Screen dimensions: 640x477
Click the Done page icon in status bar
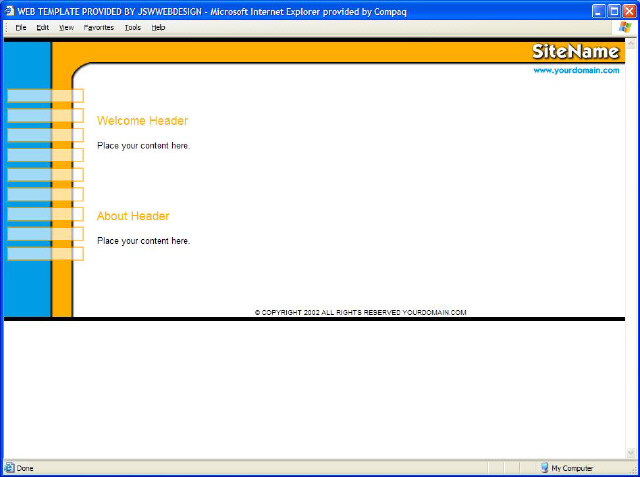click(x=9, y=468)
